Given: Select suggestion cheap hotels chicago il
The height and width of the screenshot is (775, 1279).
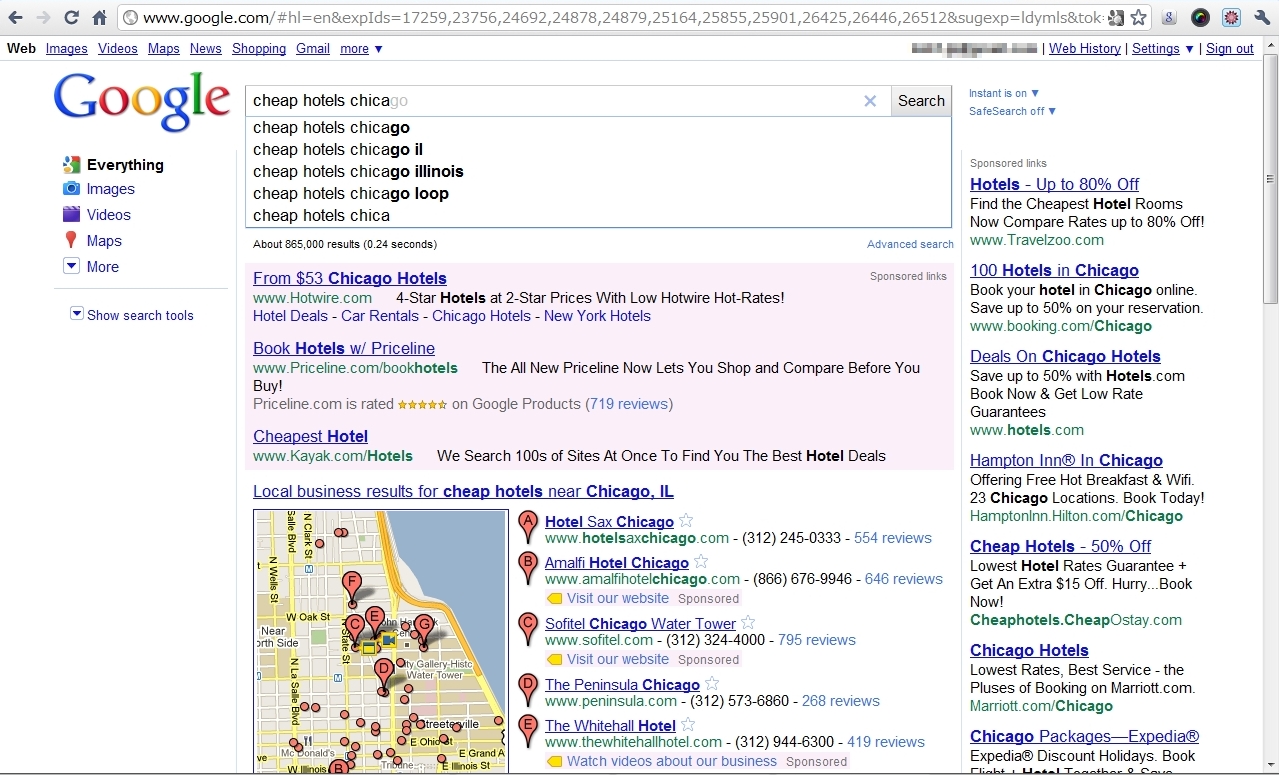Looking at the screenshot, I should [598, 149].
